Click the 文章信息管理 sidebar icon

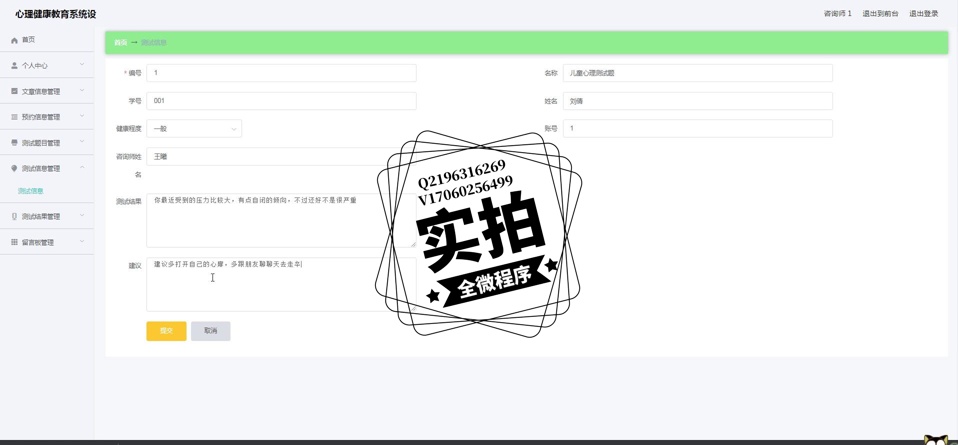tap(14, 92)
